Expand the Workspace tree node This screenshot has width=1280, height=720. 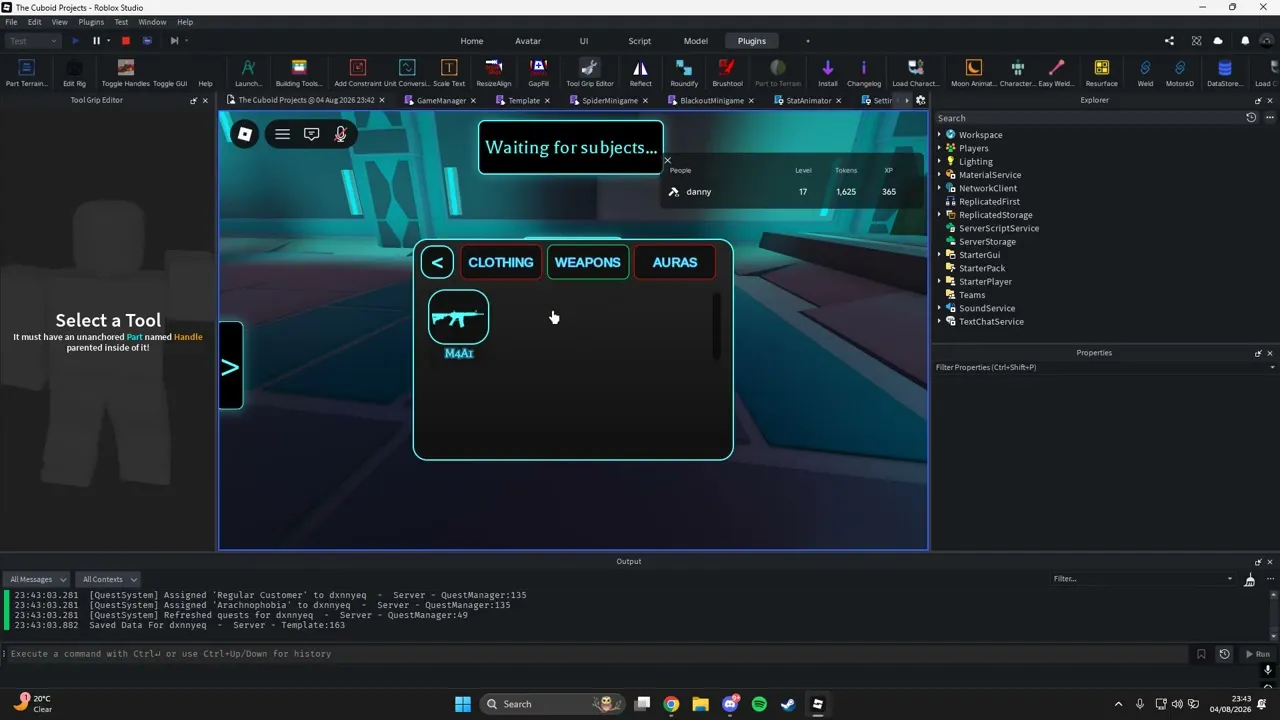(x=939, y=135)
